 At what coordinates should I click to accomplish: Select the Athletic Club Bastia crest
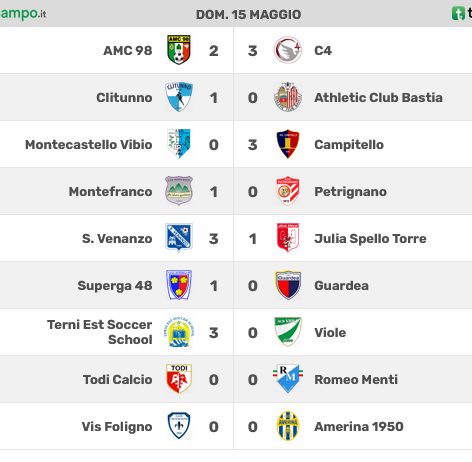288,97
